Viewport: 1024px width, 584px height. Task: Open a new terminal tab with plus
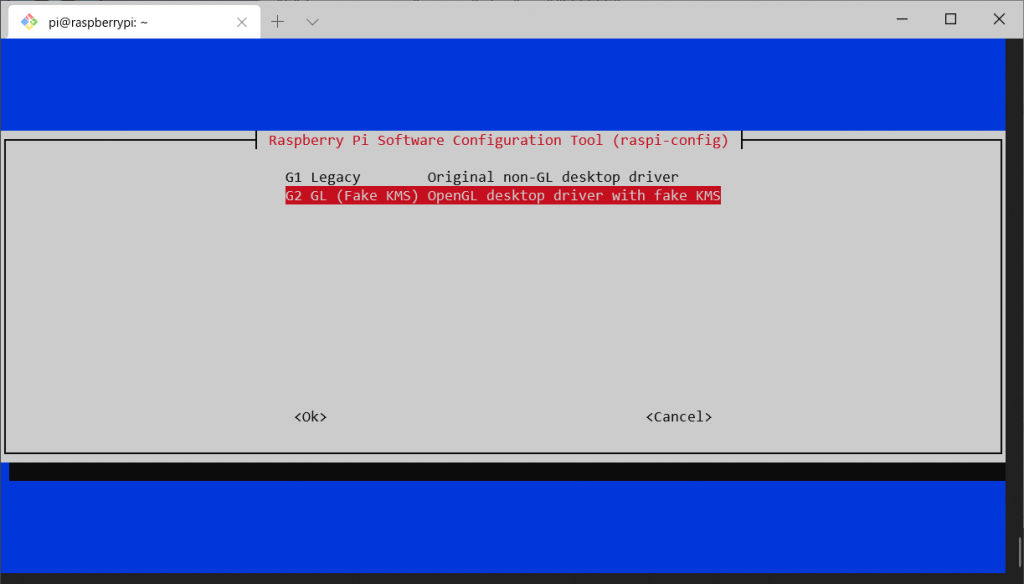click(x=278, y=22)
